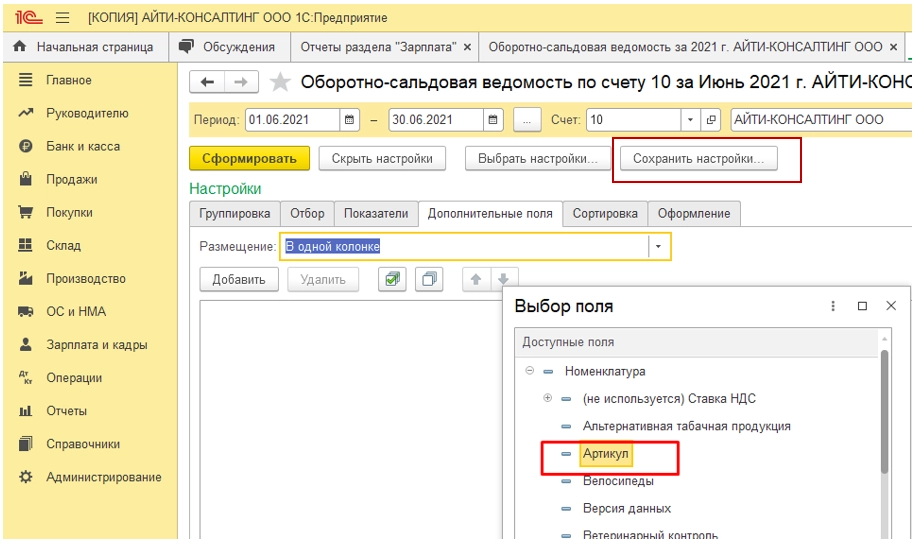Click the period start date field
The width and height of the screenshot is (916, 545).
pos(292,120)
